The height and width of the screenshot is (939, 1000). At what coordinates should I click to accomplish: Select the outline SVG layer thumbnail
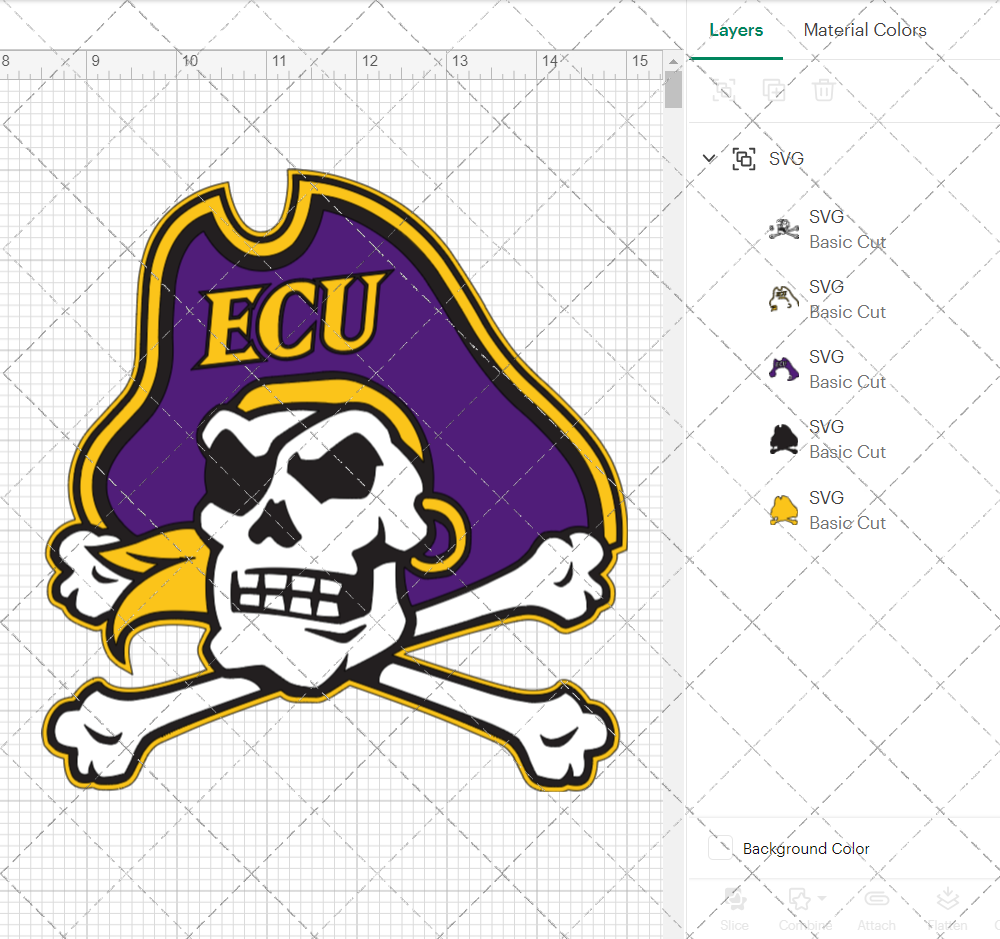(x=784, y=299)
